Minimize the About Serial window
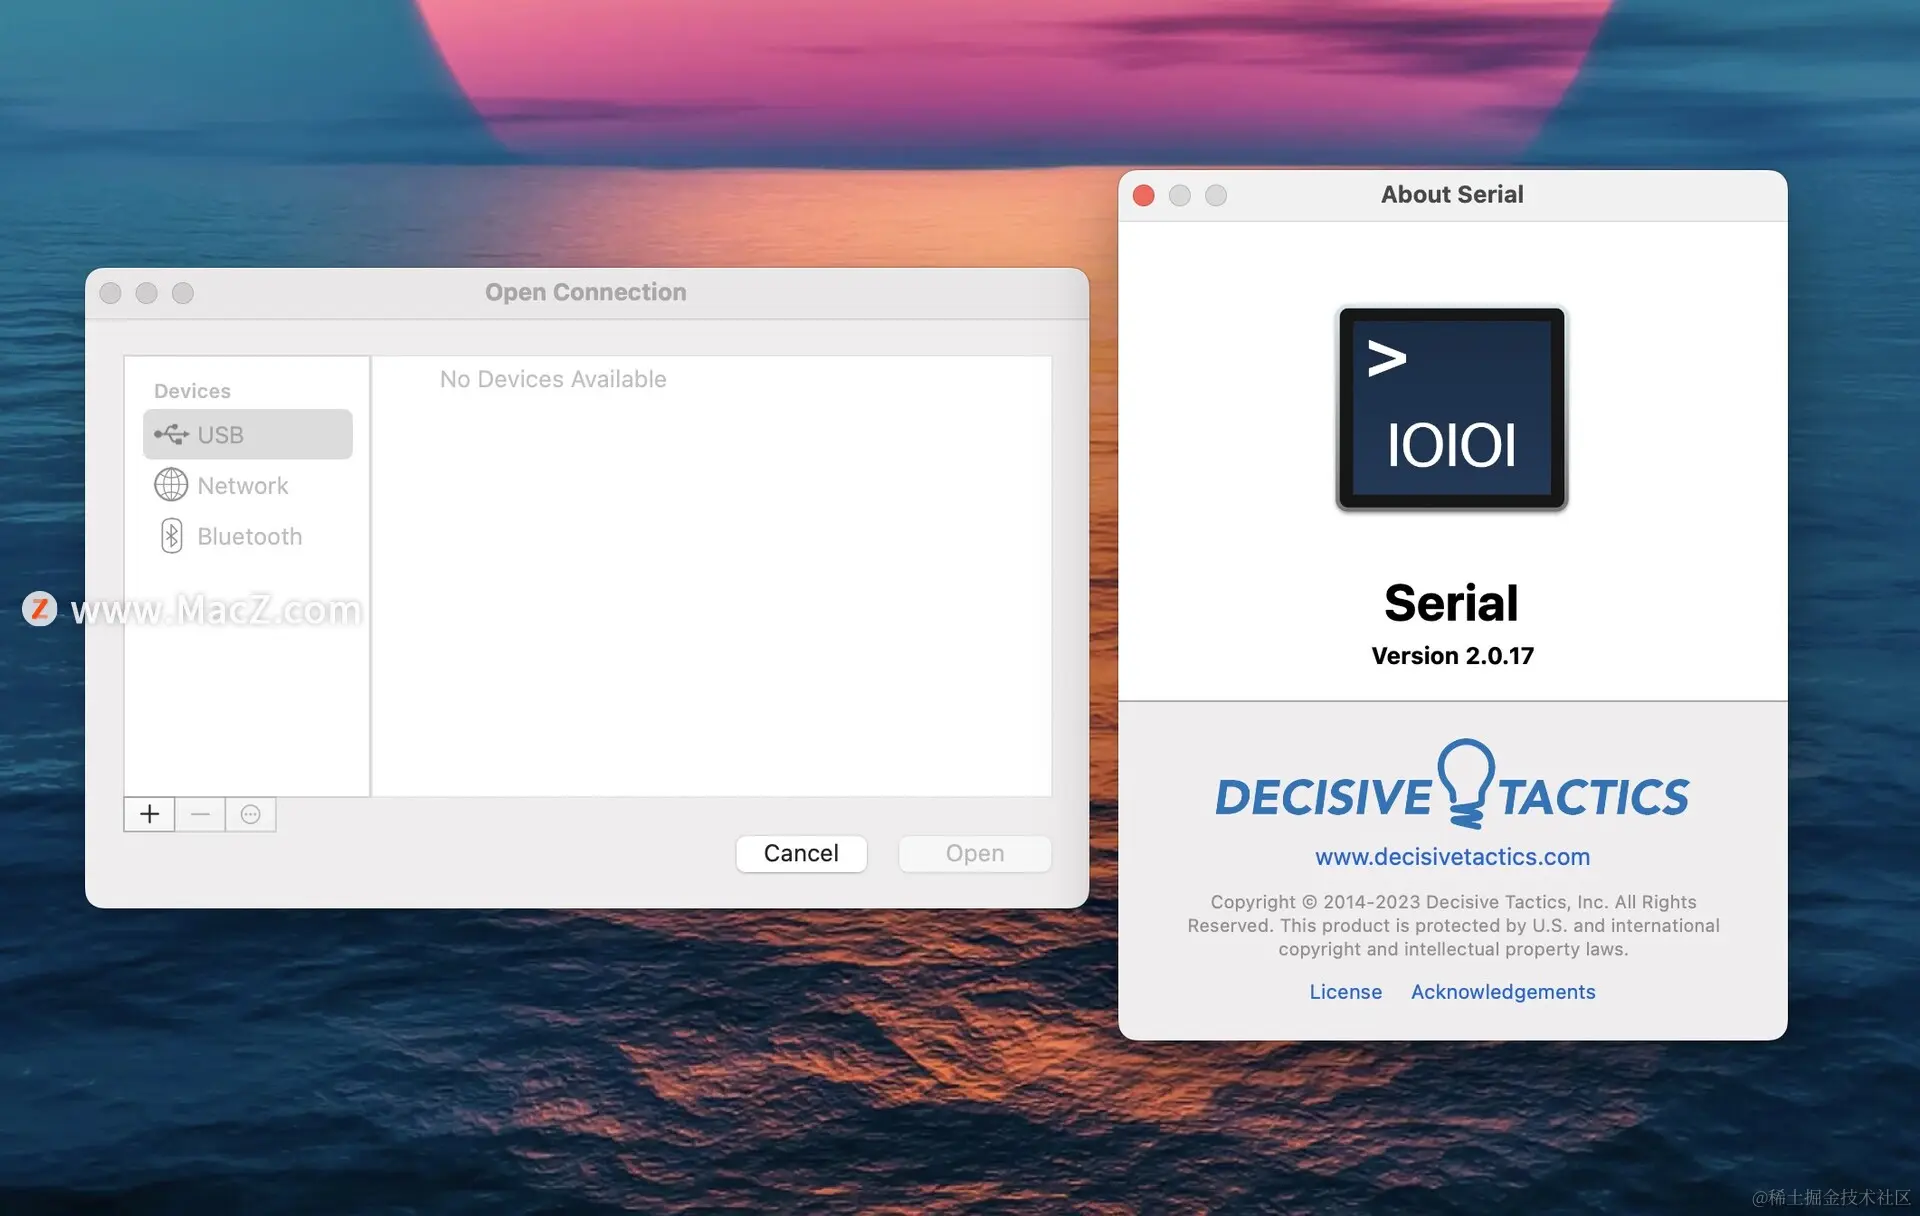The height and width of the screenshot is (1216, 1920). click(x=1180, y=195)
